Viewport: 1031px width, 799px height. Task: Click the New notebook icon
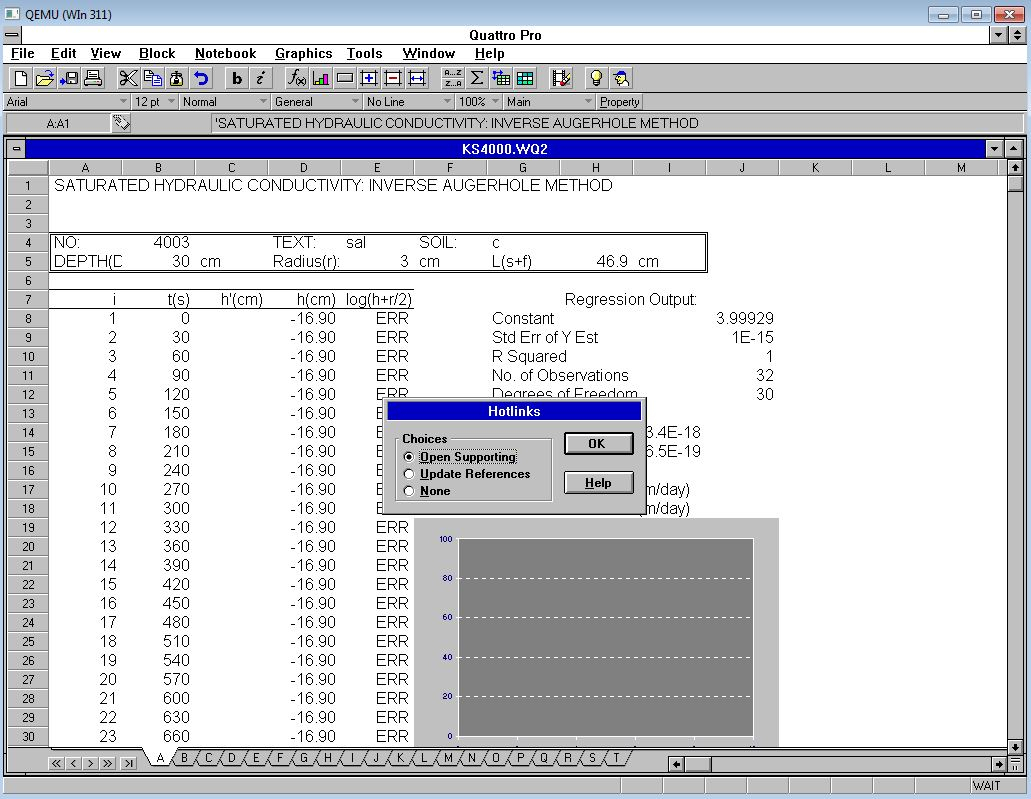[x=21, y=78]
